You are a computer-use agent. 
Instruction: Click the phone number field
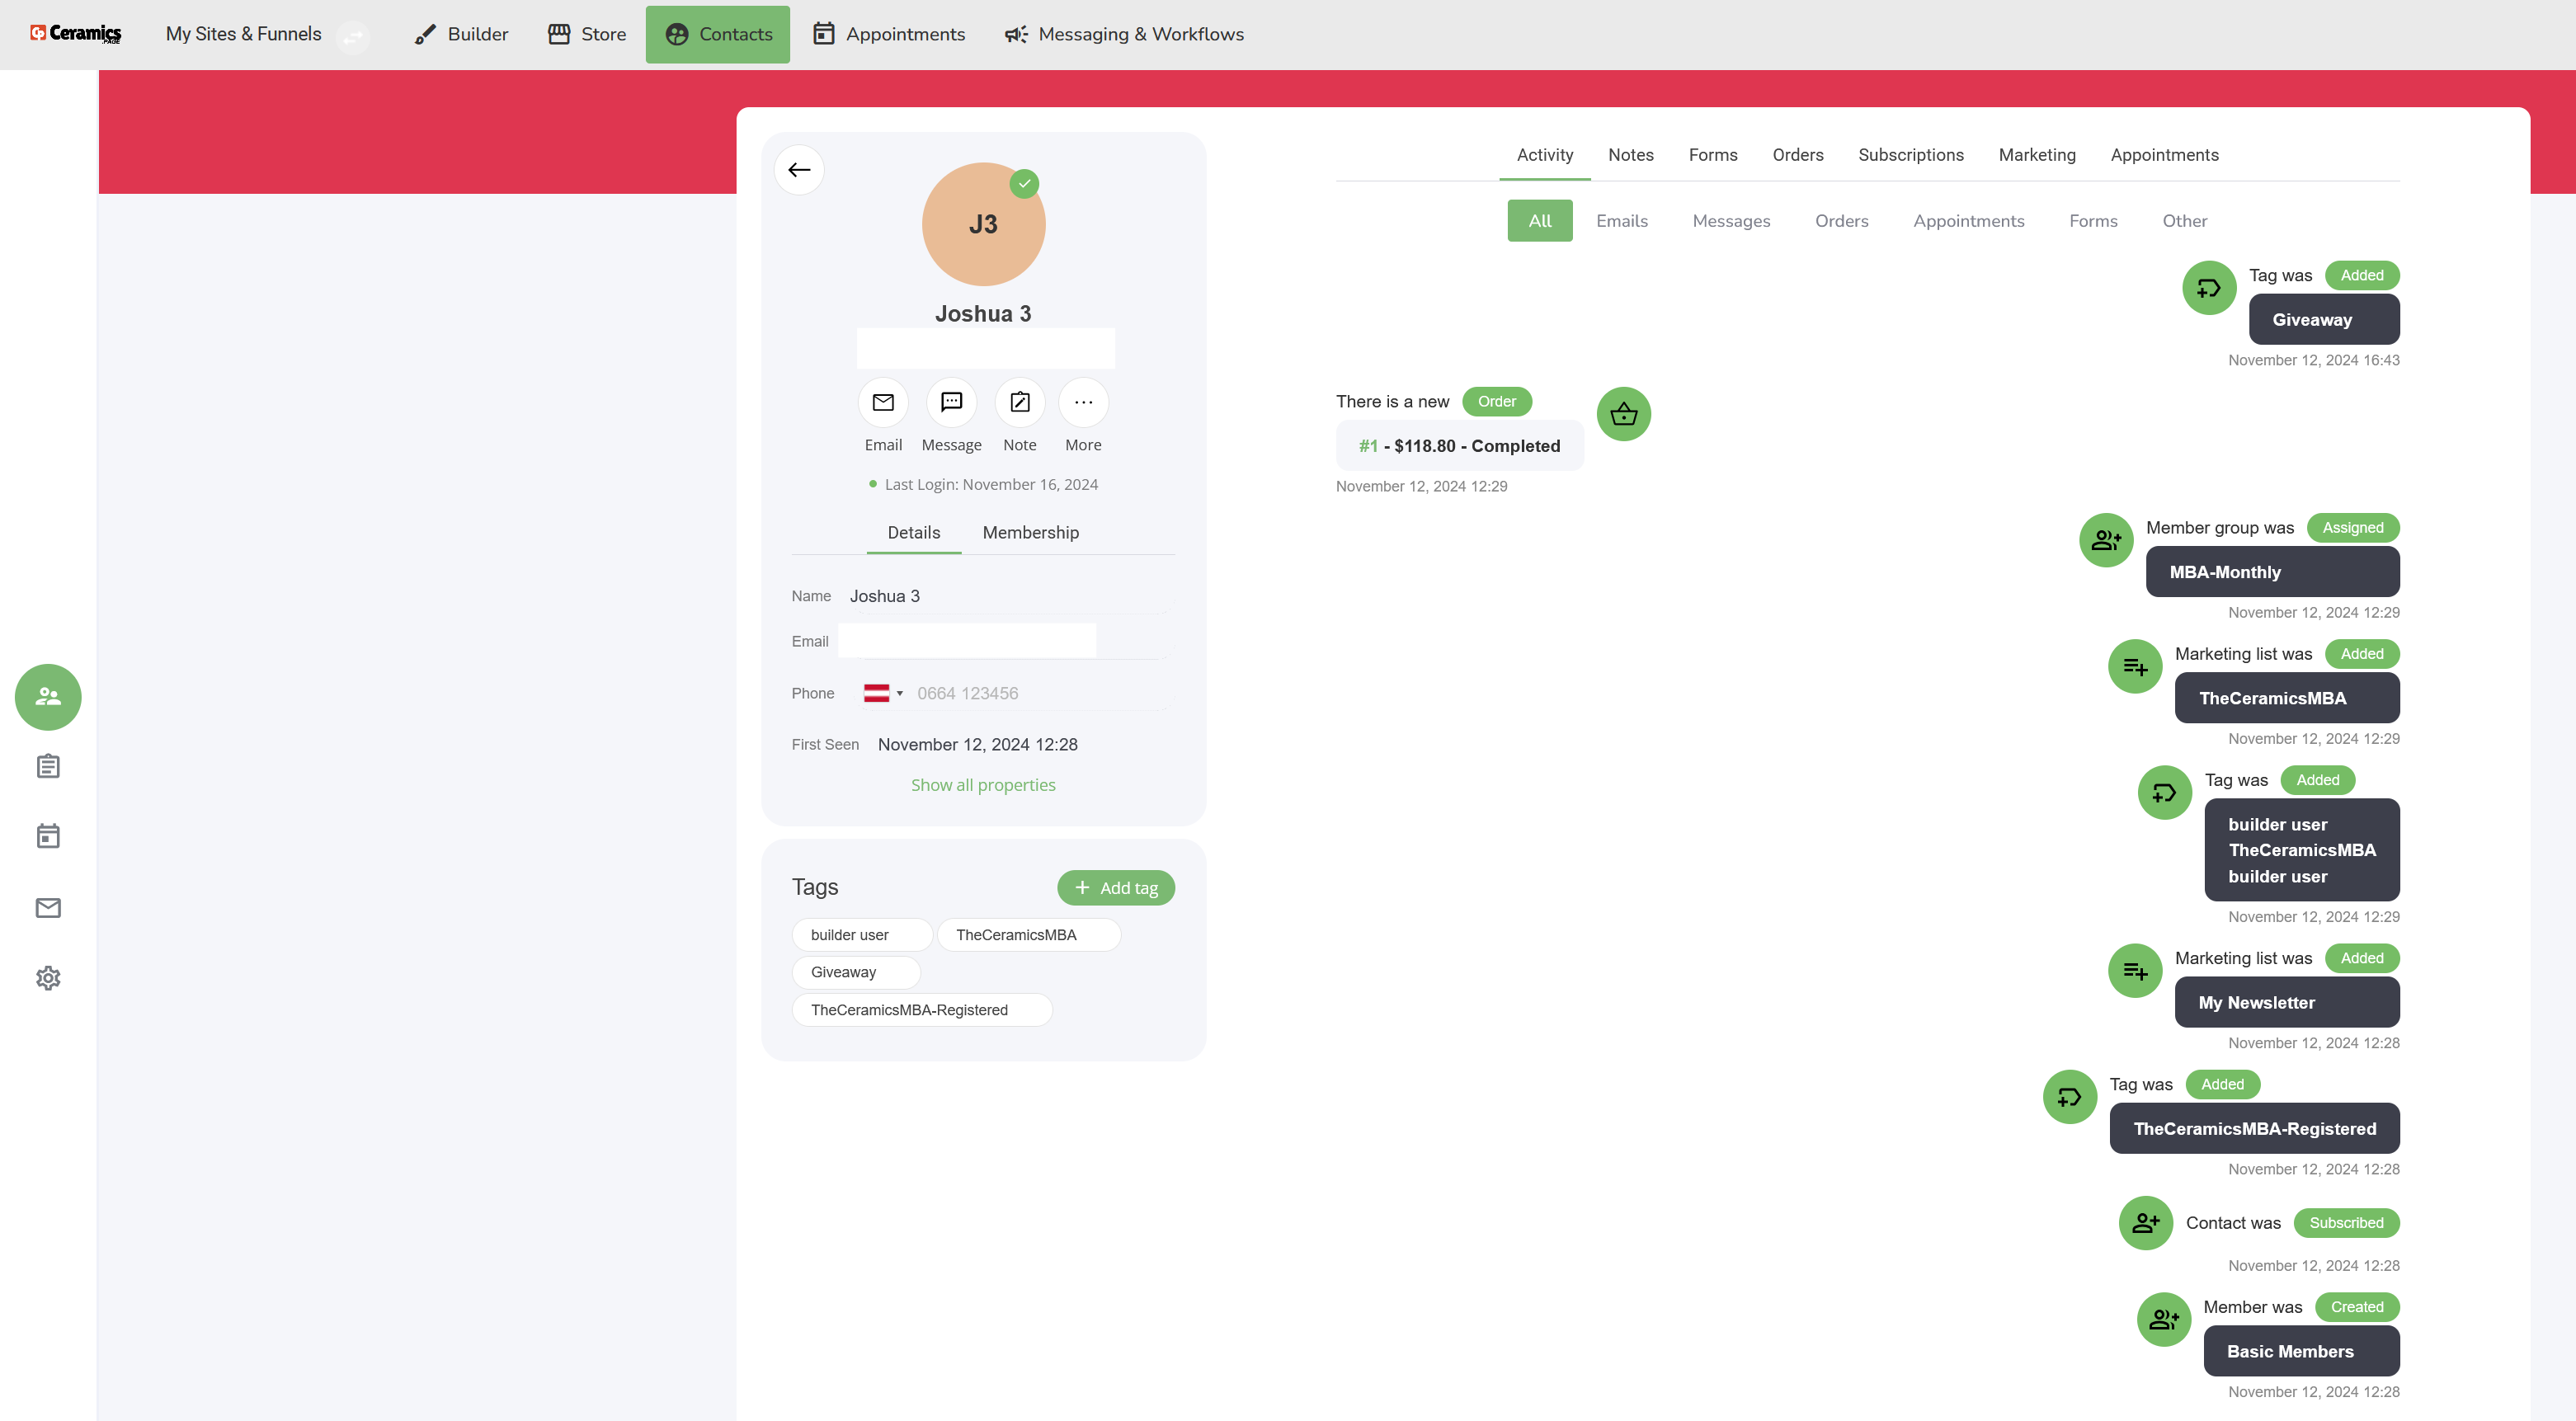click(x=1040, y=693)
